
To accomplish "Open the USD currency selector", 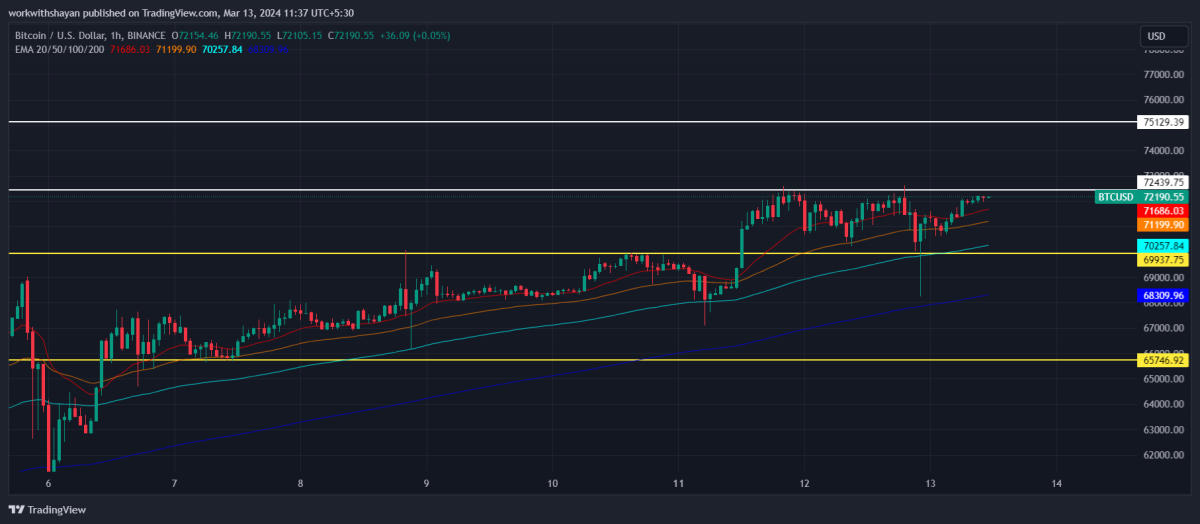I will tap(1157, 36).
